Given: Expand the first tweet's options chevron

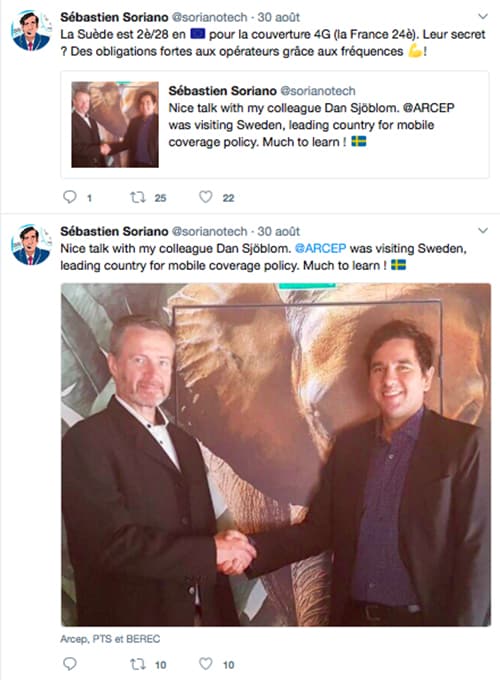Looking at the screenshot, I should (x=483, y=16).
